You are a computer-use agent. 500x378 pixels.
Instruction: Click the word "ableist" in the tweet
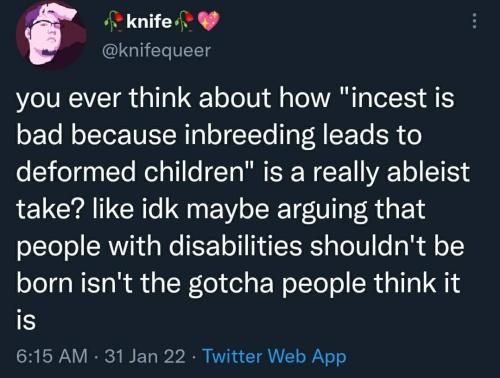[x=428, y=172]
